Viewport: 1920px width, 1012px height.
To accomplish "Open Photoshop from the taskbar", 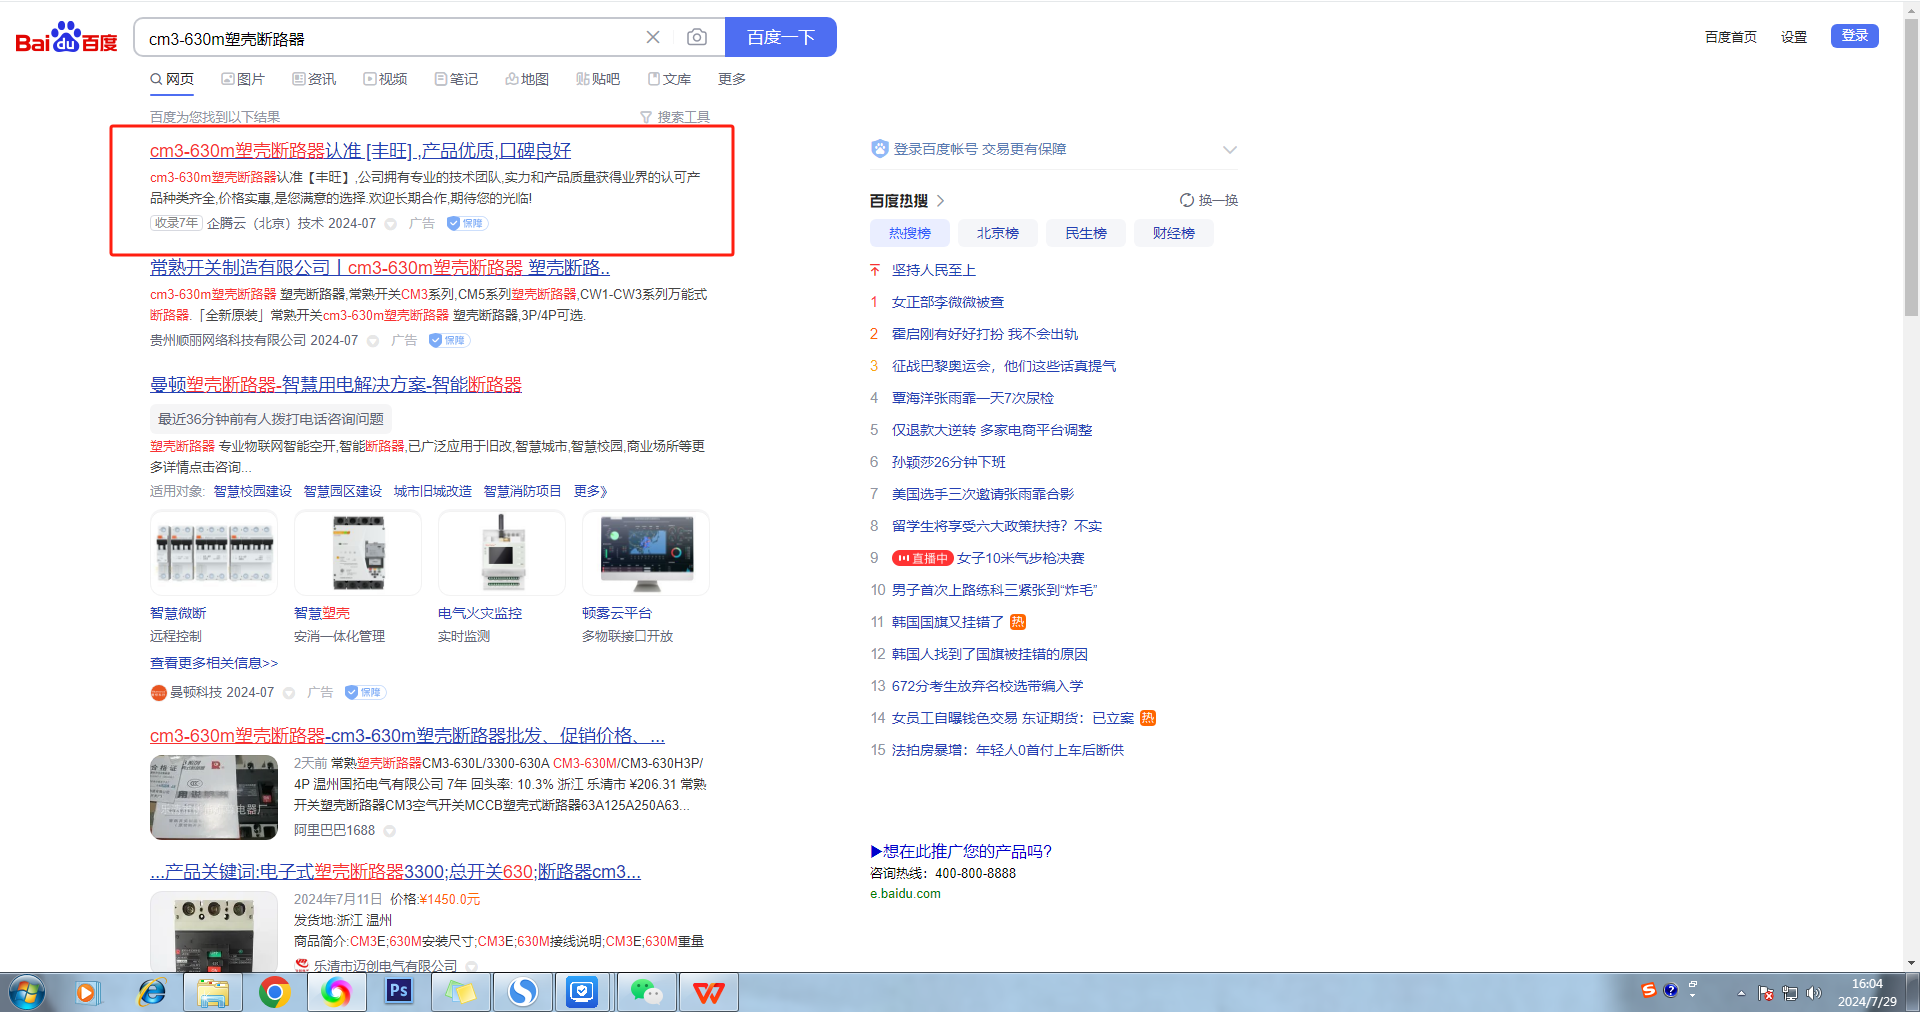I will 399,991.
